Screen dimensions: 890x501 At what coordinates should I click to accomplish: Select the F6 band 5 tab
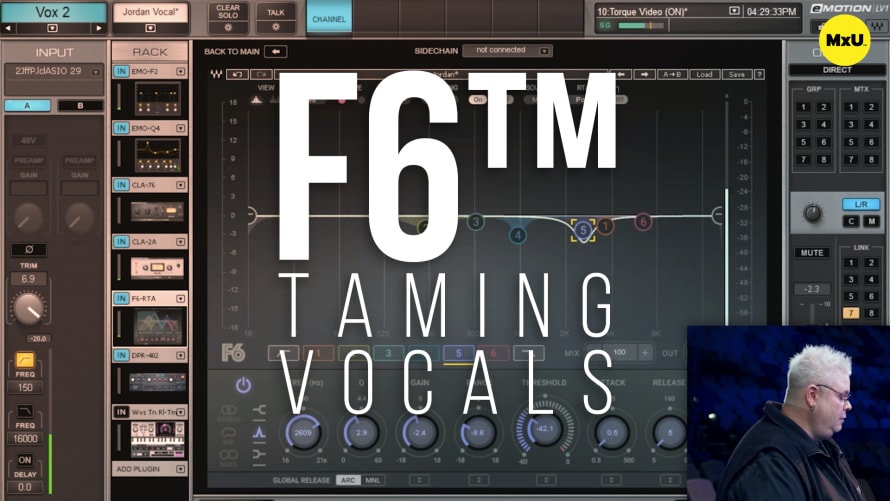[459, 353]
